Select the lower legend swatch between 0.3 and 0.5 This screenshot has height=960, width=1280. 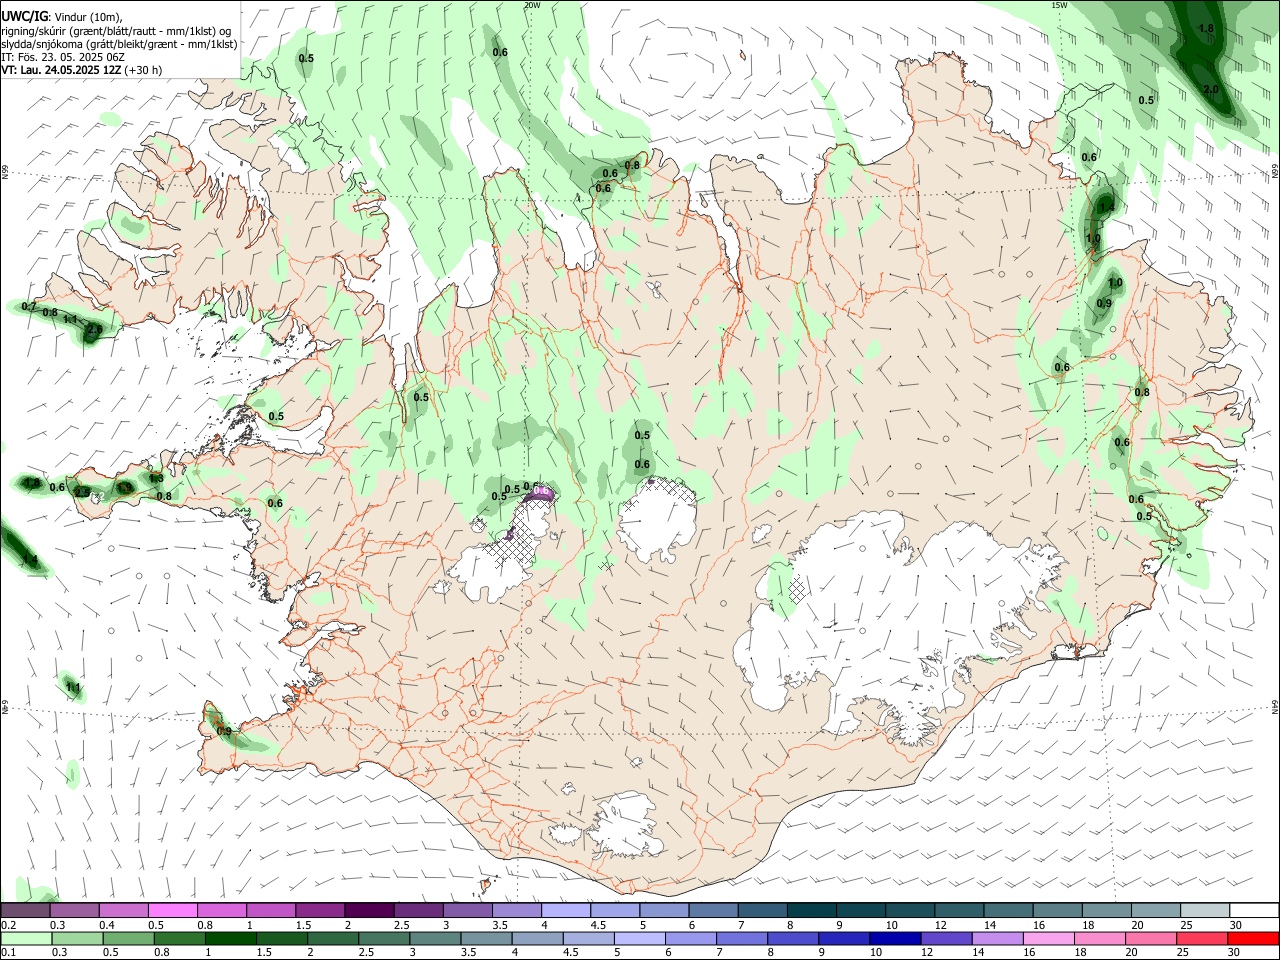(x=77, y=938)
